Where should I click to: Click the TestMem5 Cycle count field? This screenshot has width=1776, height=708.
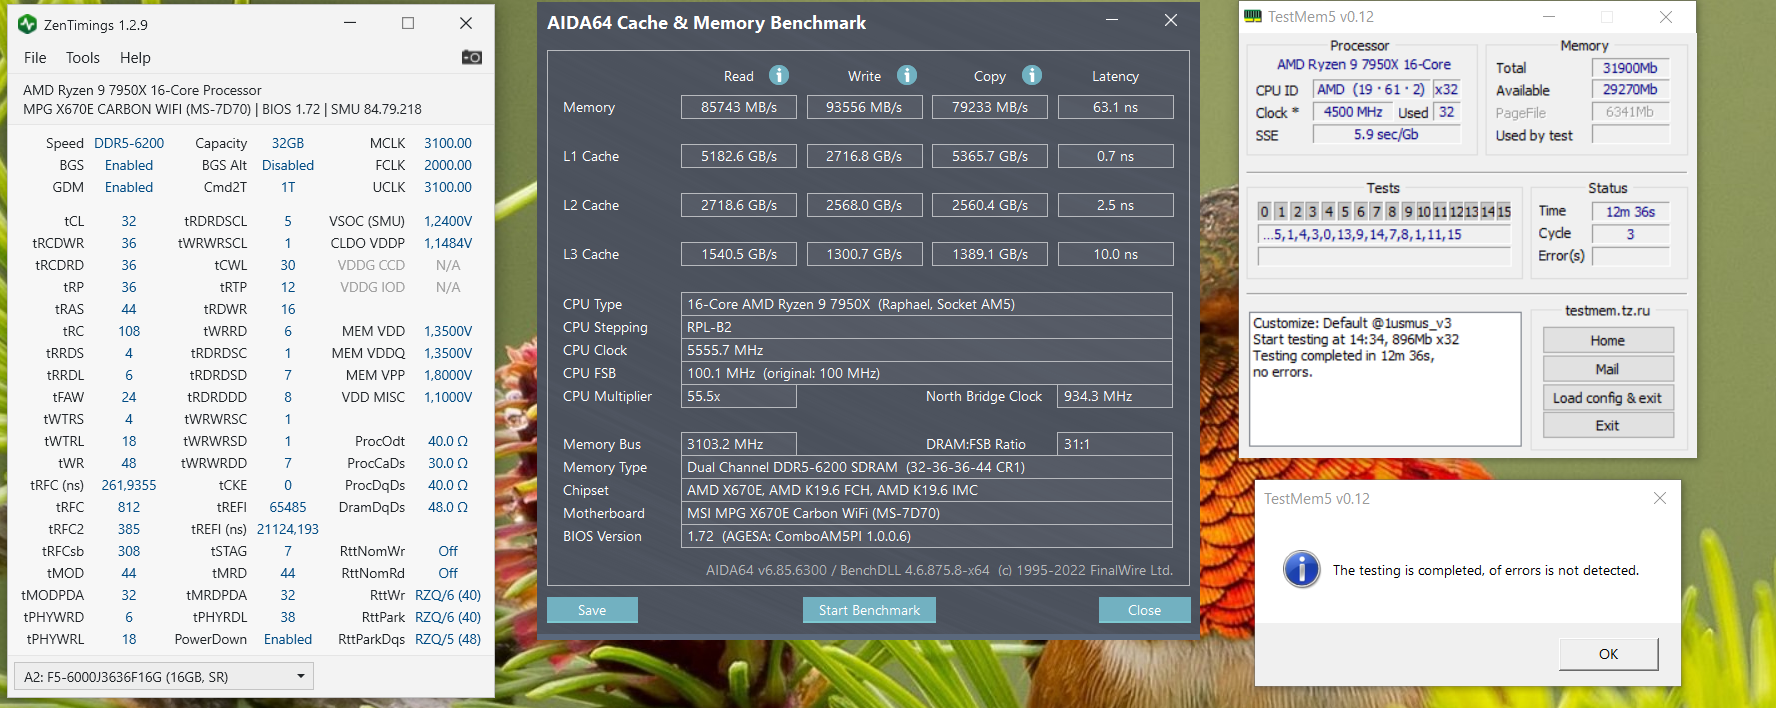point(1630,234)
